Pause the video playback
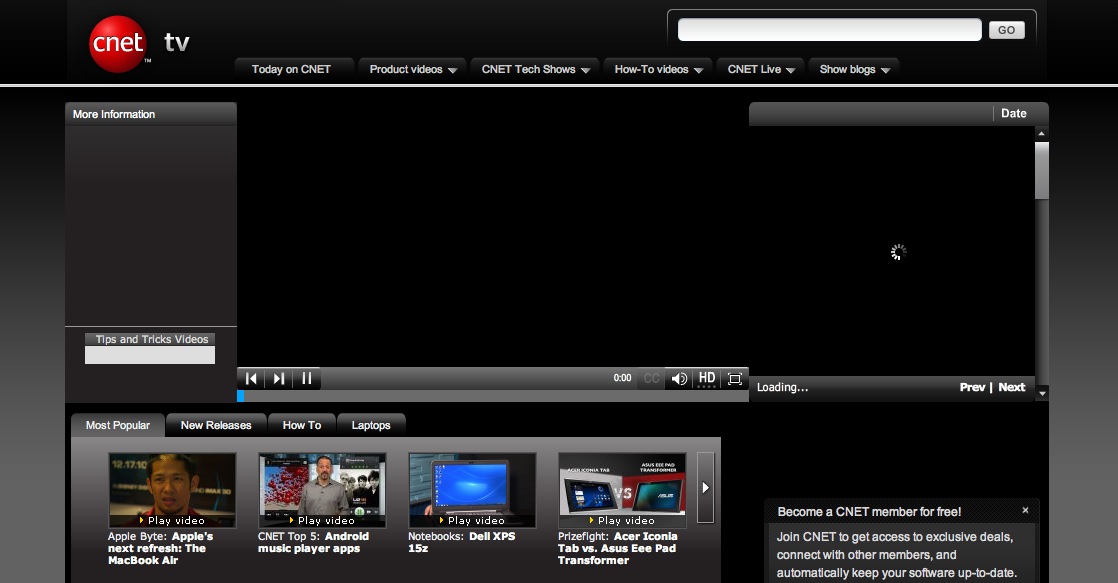 click(x=307, y=378)
